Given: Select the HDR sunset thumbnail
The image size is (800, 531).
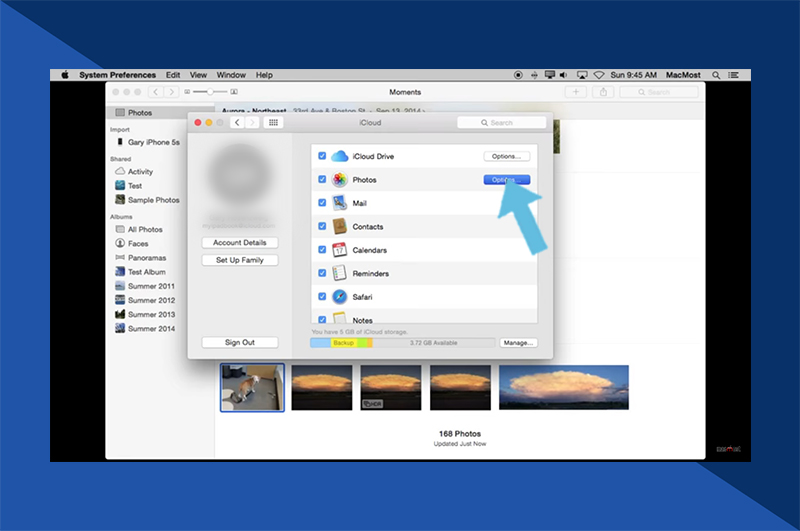Looking at the screenshot, I should pyautogui.click(x=391, y=388).
